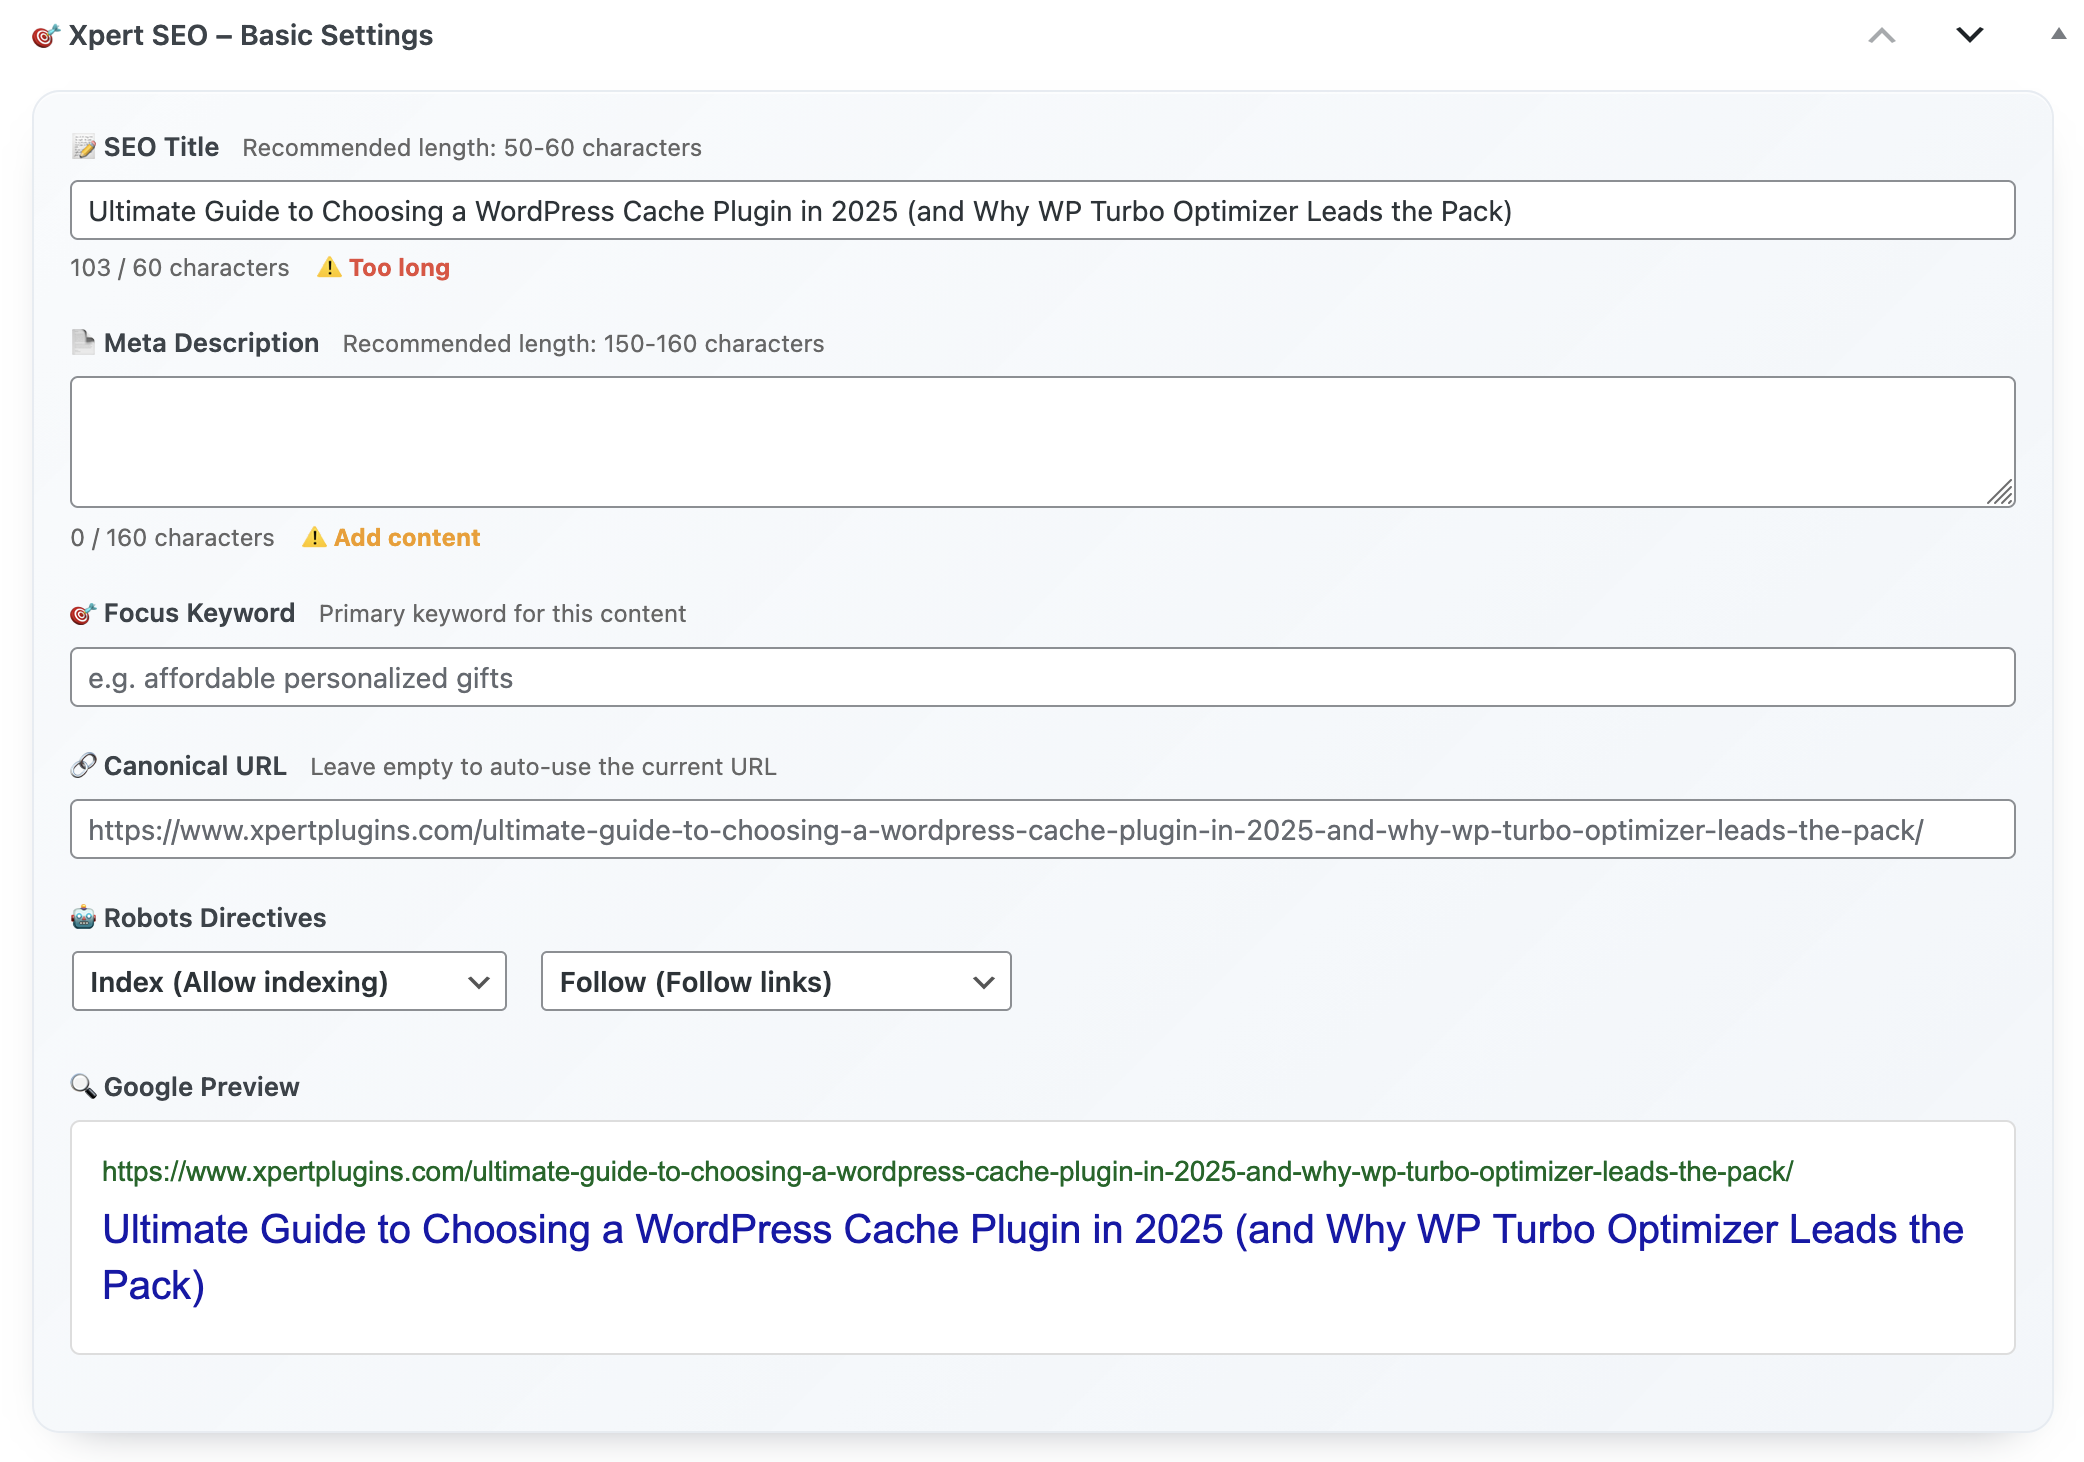Click inside the Meta Description textarea
2084x1462 pixels.
[1042, 442]
